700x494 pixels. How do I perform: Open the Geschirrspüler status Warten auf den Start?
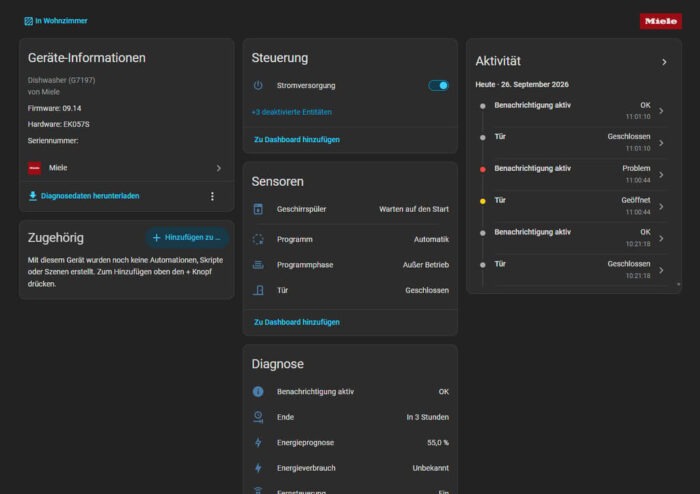[x=414, y=209]
